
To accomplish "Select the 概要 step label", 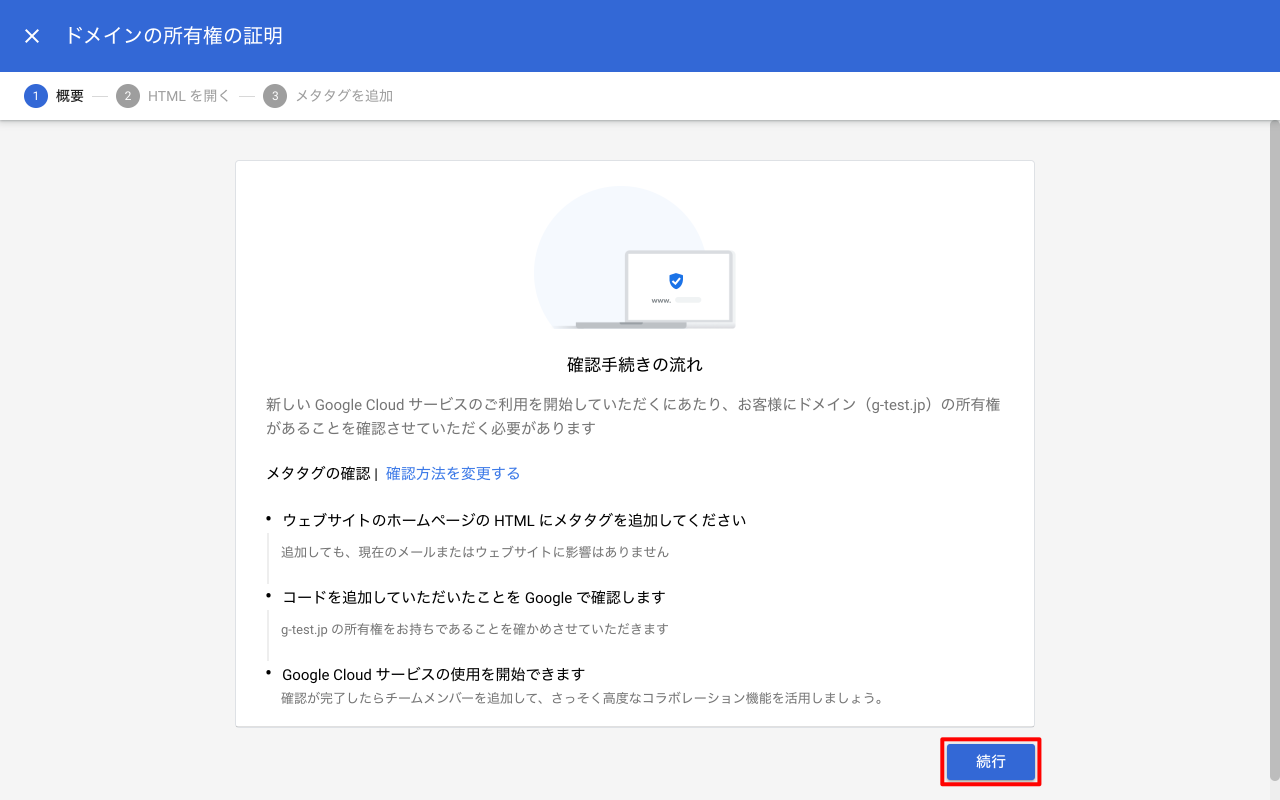I will coord(70,96).
